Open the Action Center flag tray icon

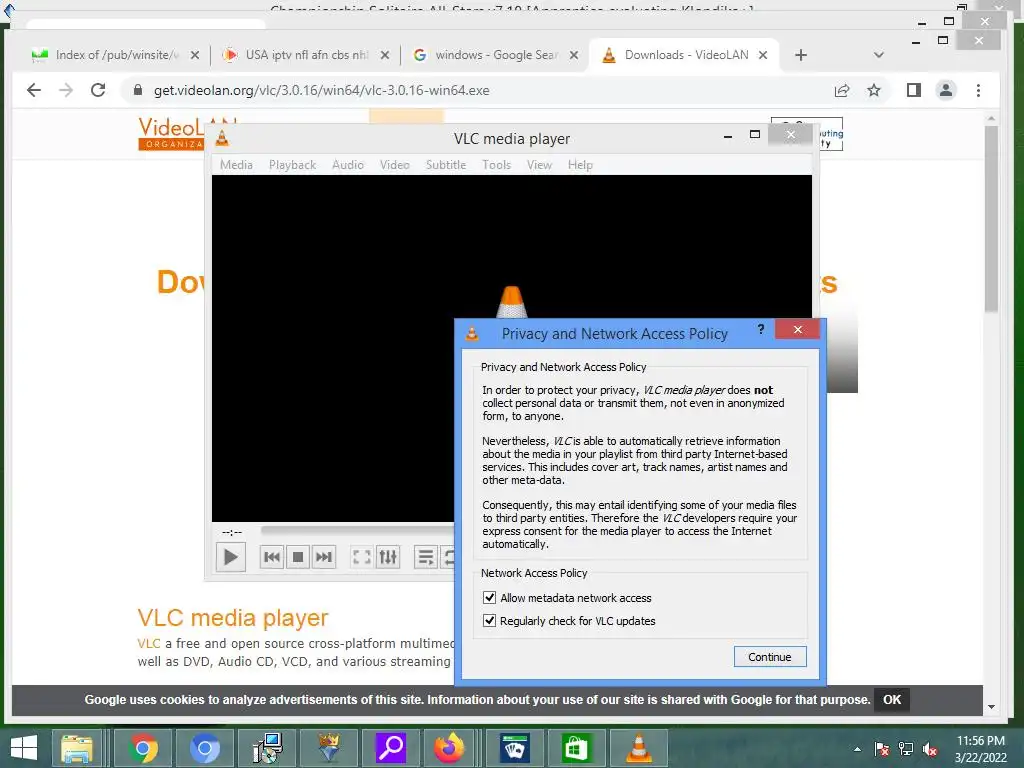[x=882, y=749]
